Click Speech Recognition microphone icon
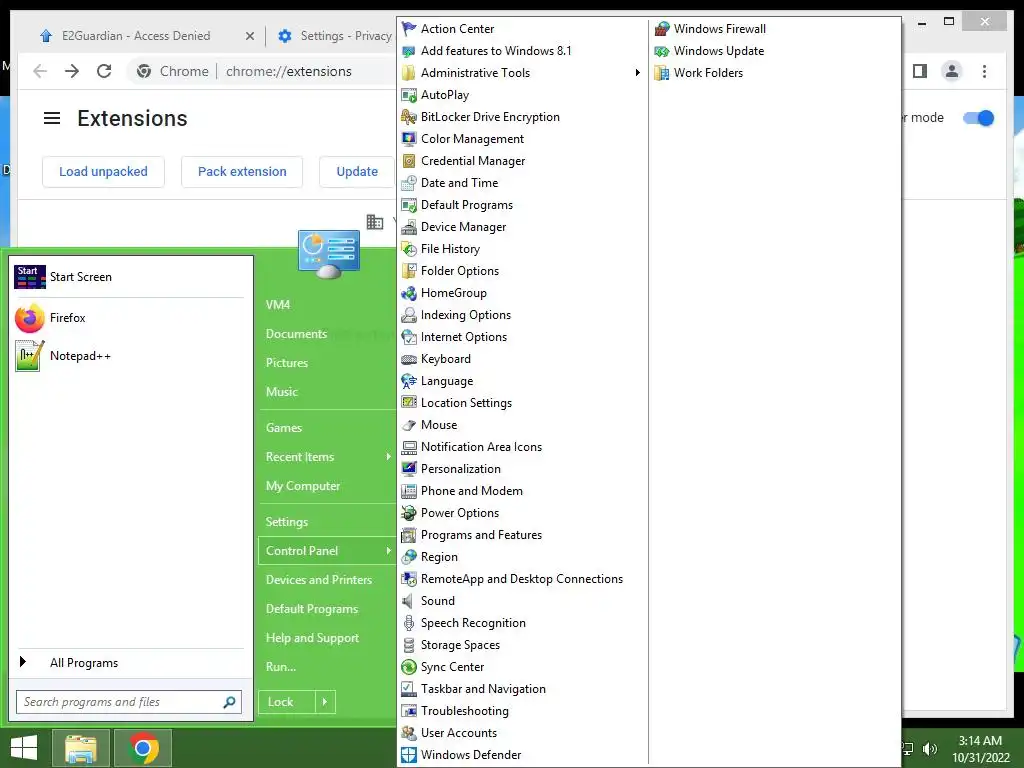 [409, 623]
